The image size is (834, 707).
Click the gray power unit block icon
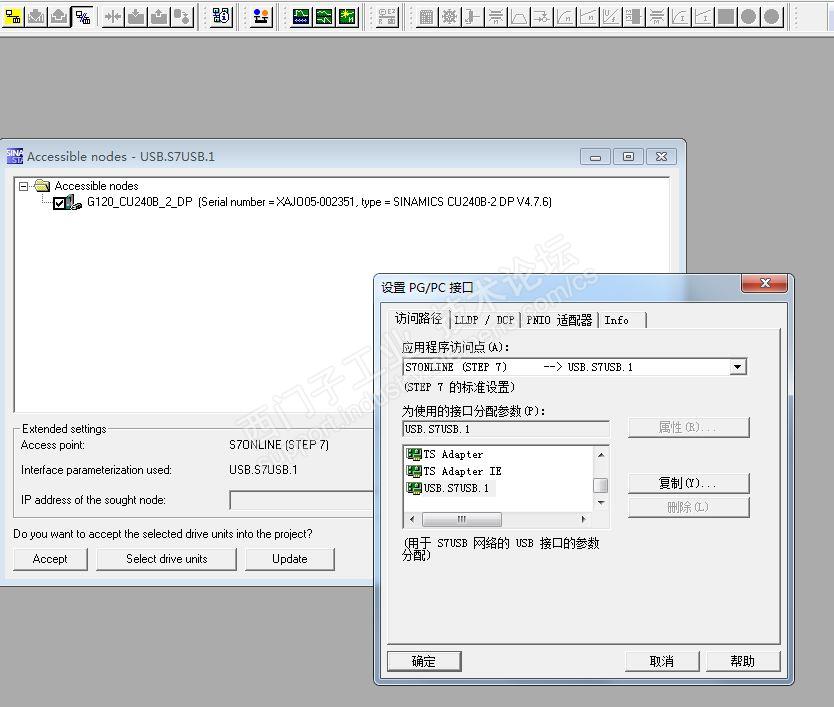pyautogui.click(x=633, y=17)
